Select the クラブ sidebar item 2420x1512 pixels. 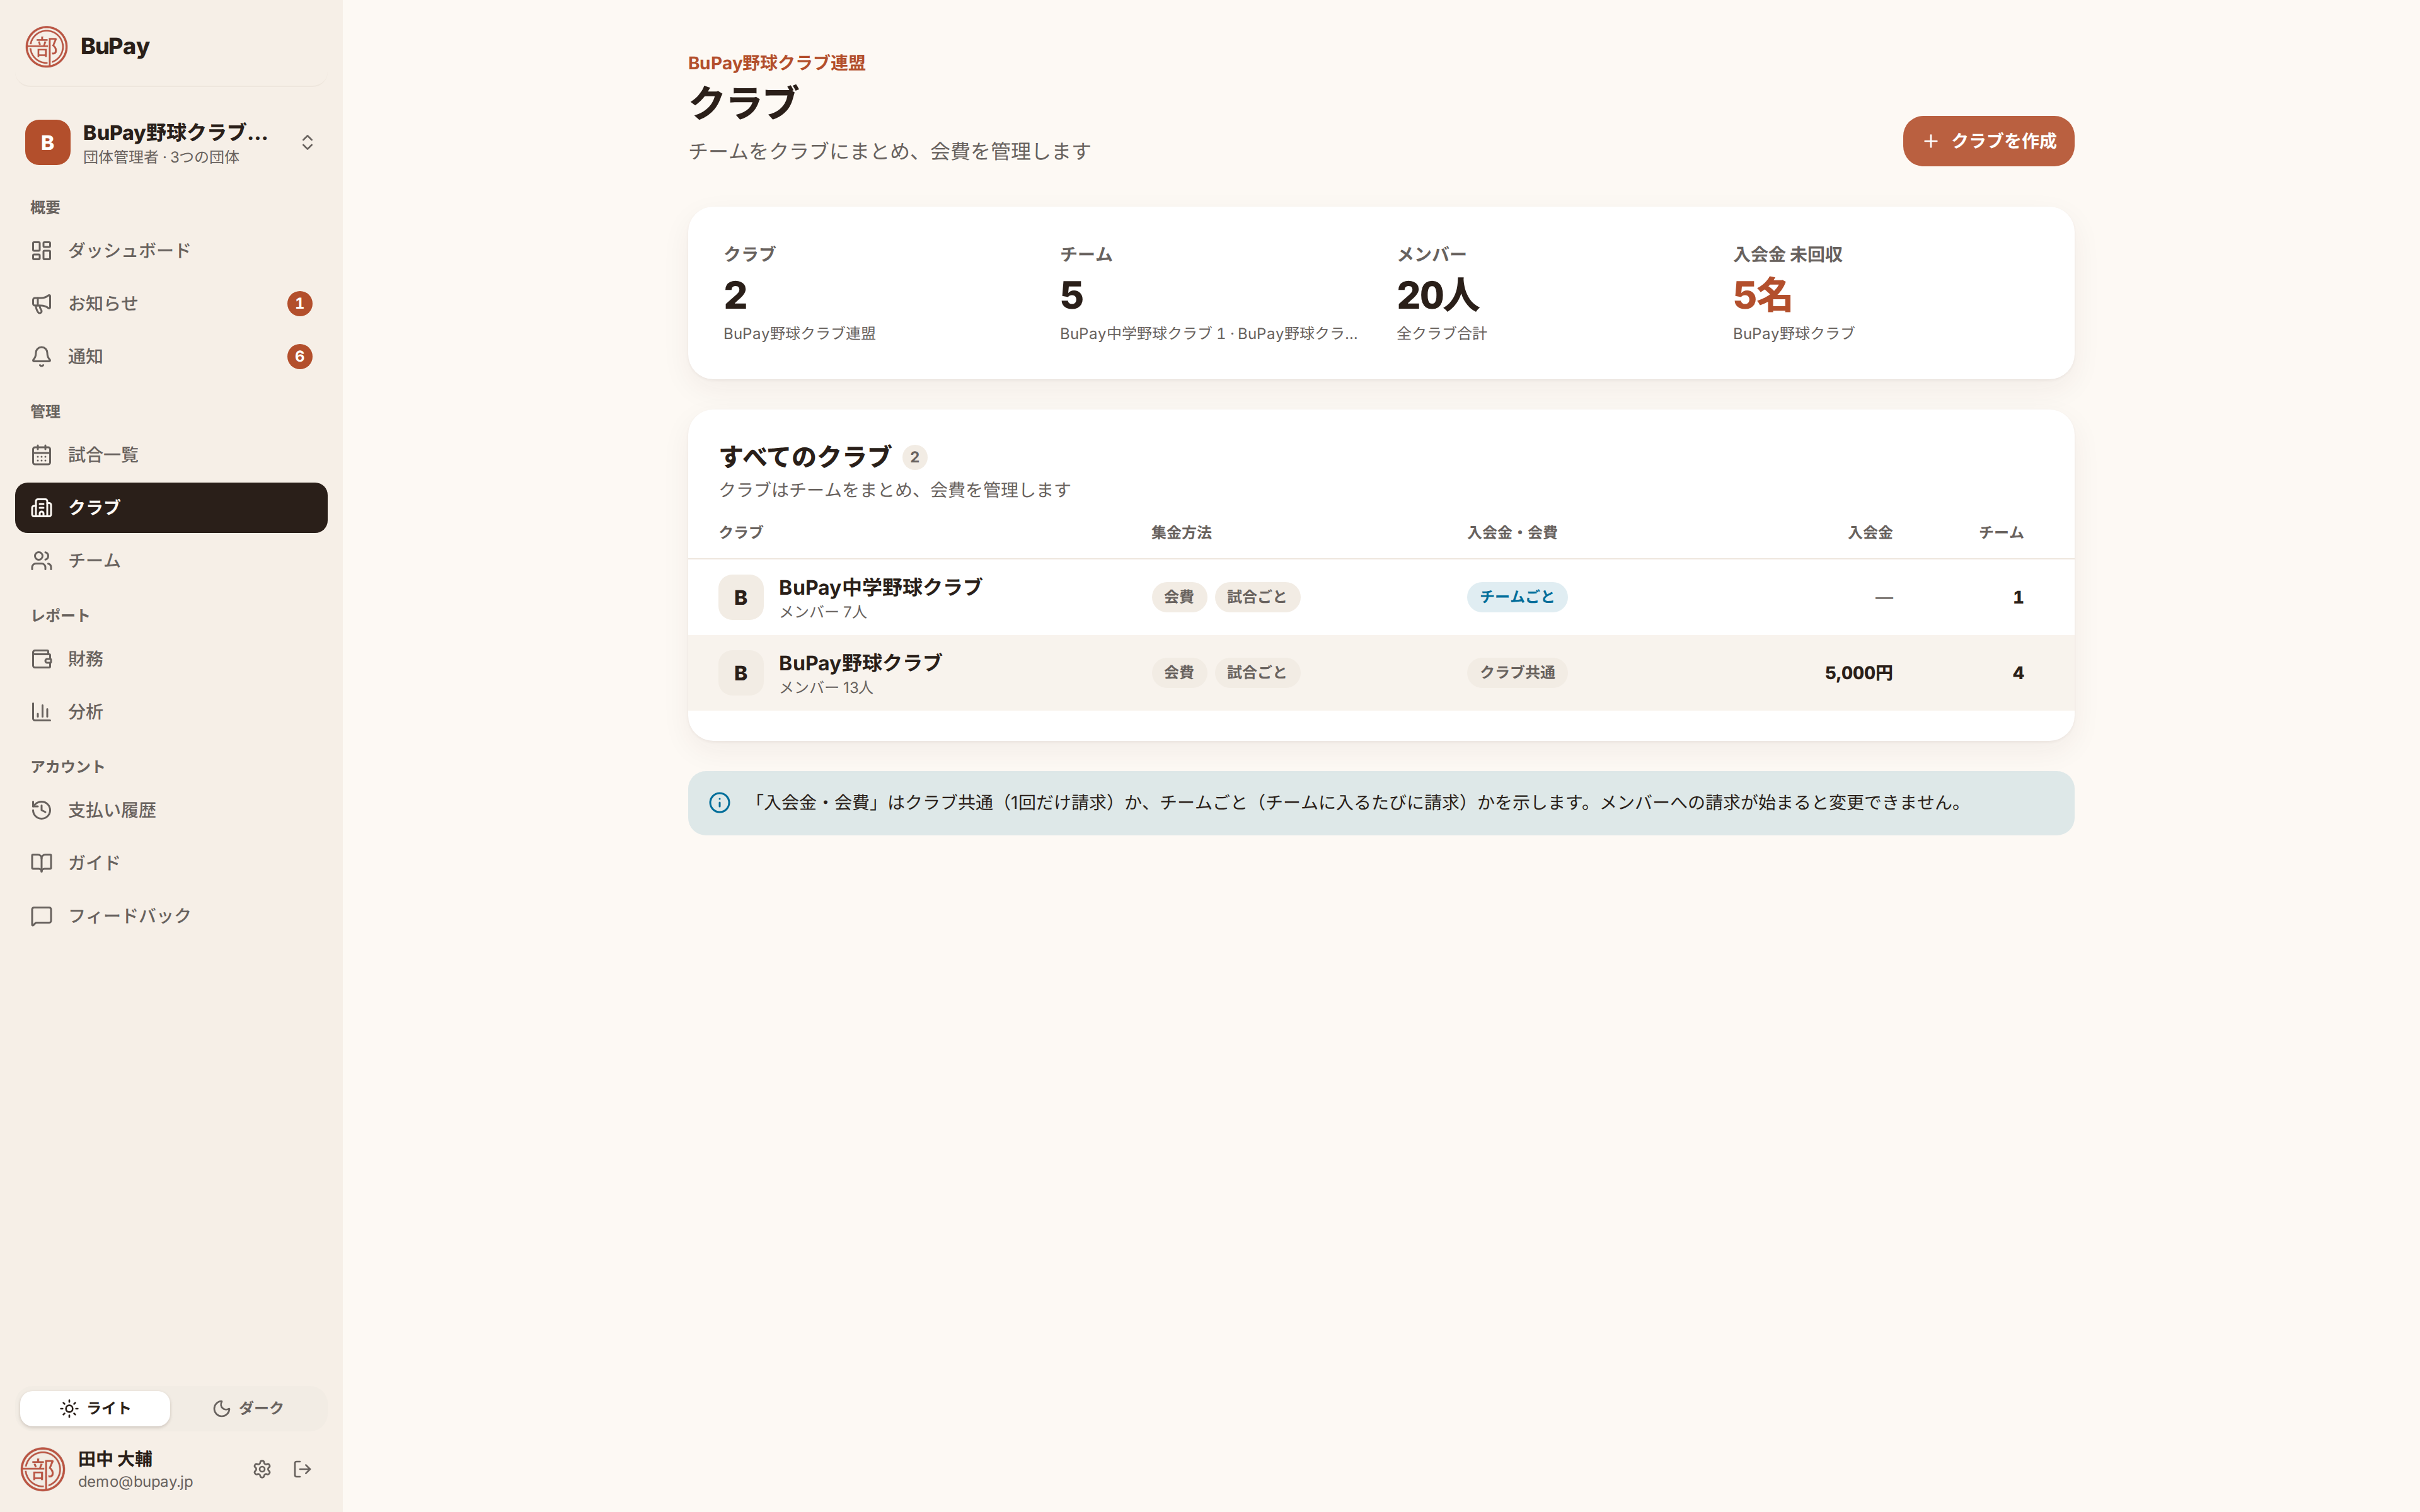[x=171, y=508]
